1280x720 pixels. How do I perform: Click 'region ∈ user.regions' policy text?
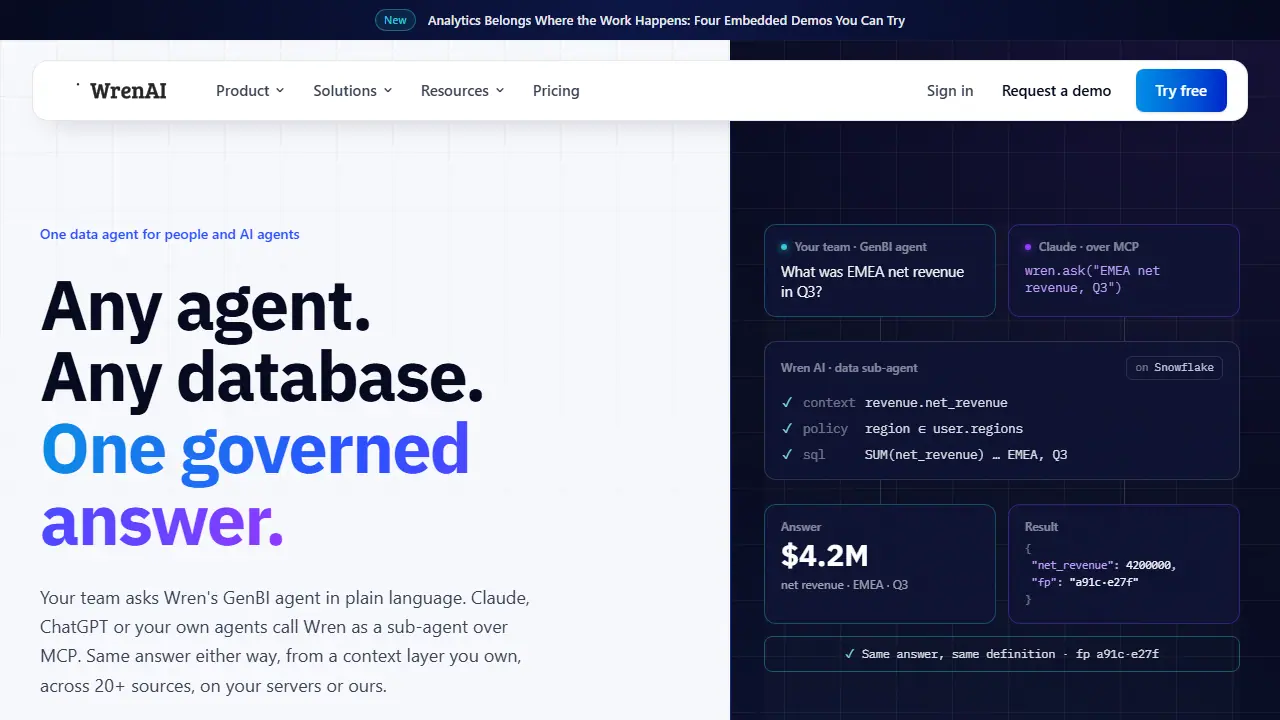tap(944, 429)
